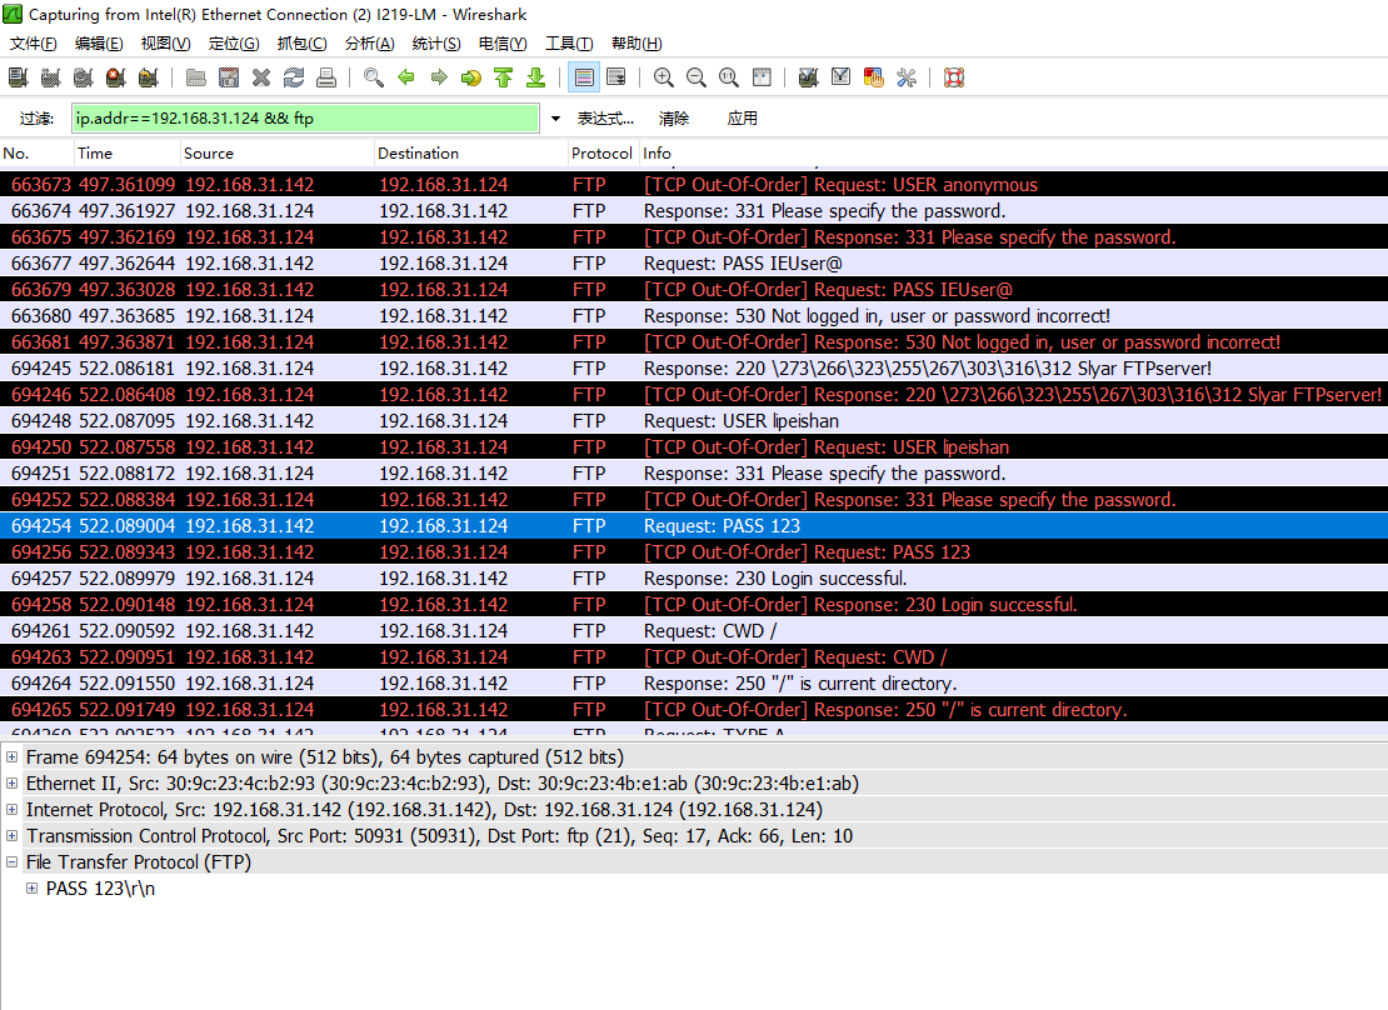Image resolution: width=1388 pixels, height=1010 pixels.
Task: Open the 定位(G) menu
Action: coord(234,43)
